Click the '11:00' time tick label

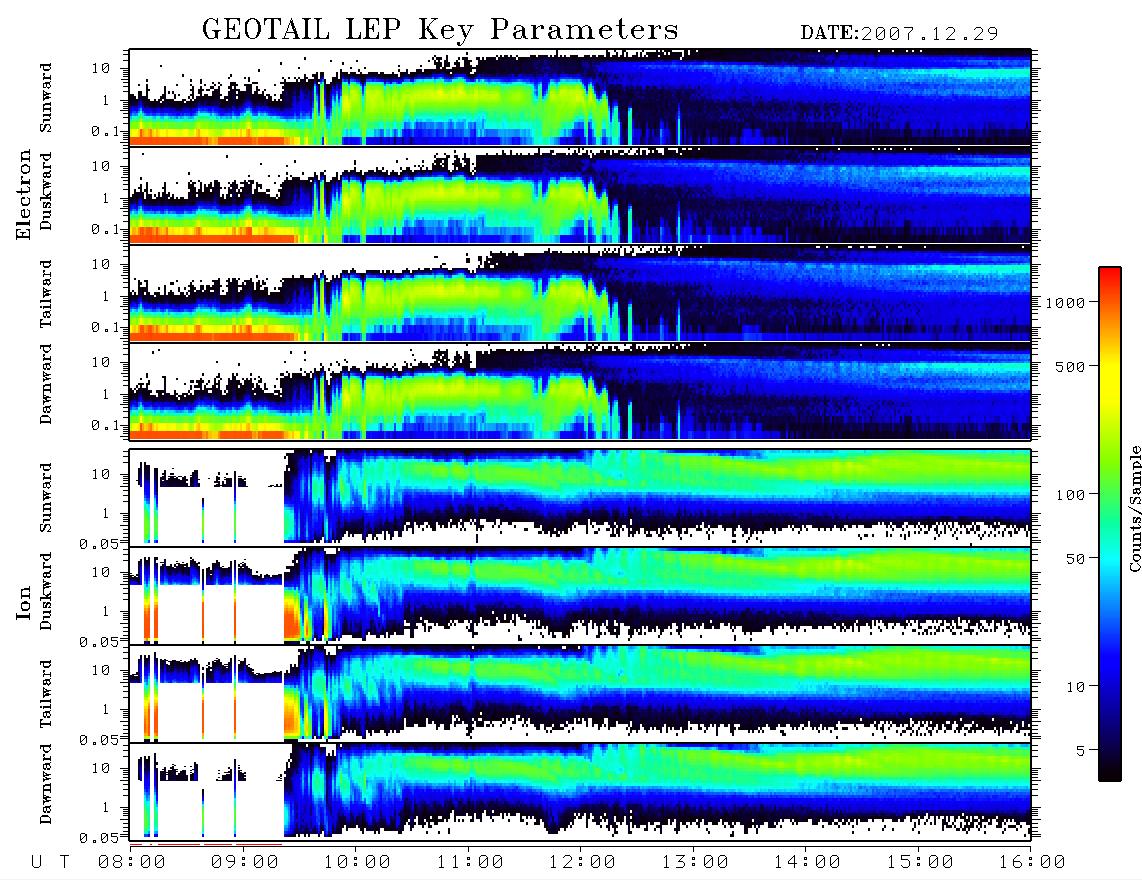click(x=470, y=863)
